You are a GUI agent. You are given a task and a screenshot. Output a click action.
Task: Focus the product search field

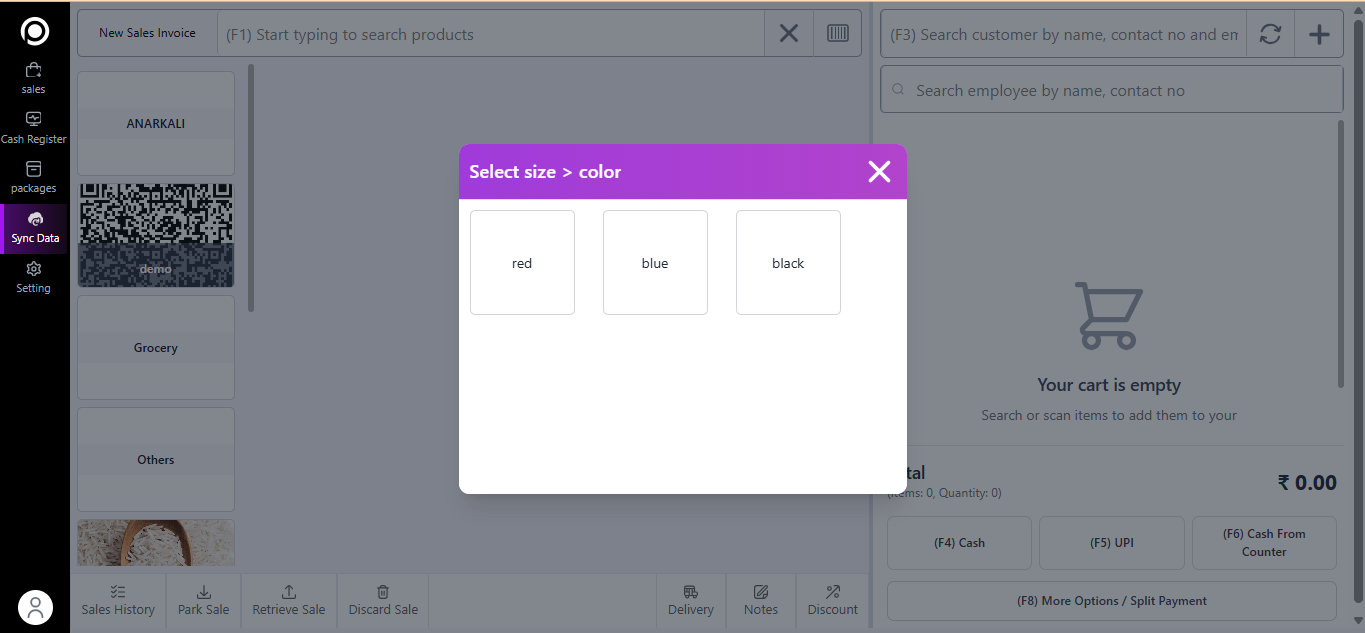coord(490,35)
